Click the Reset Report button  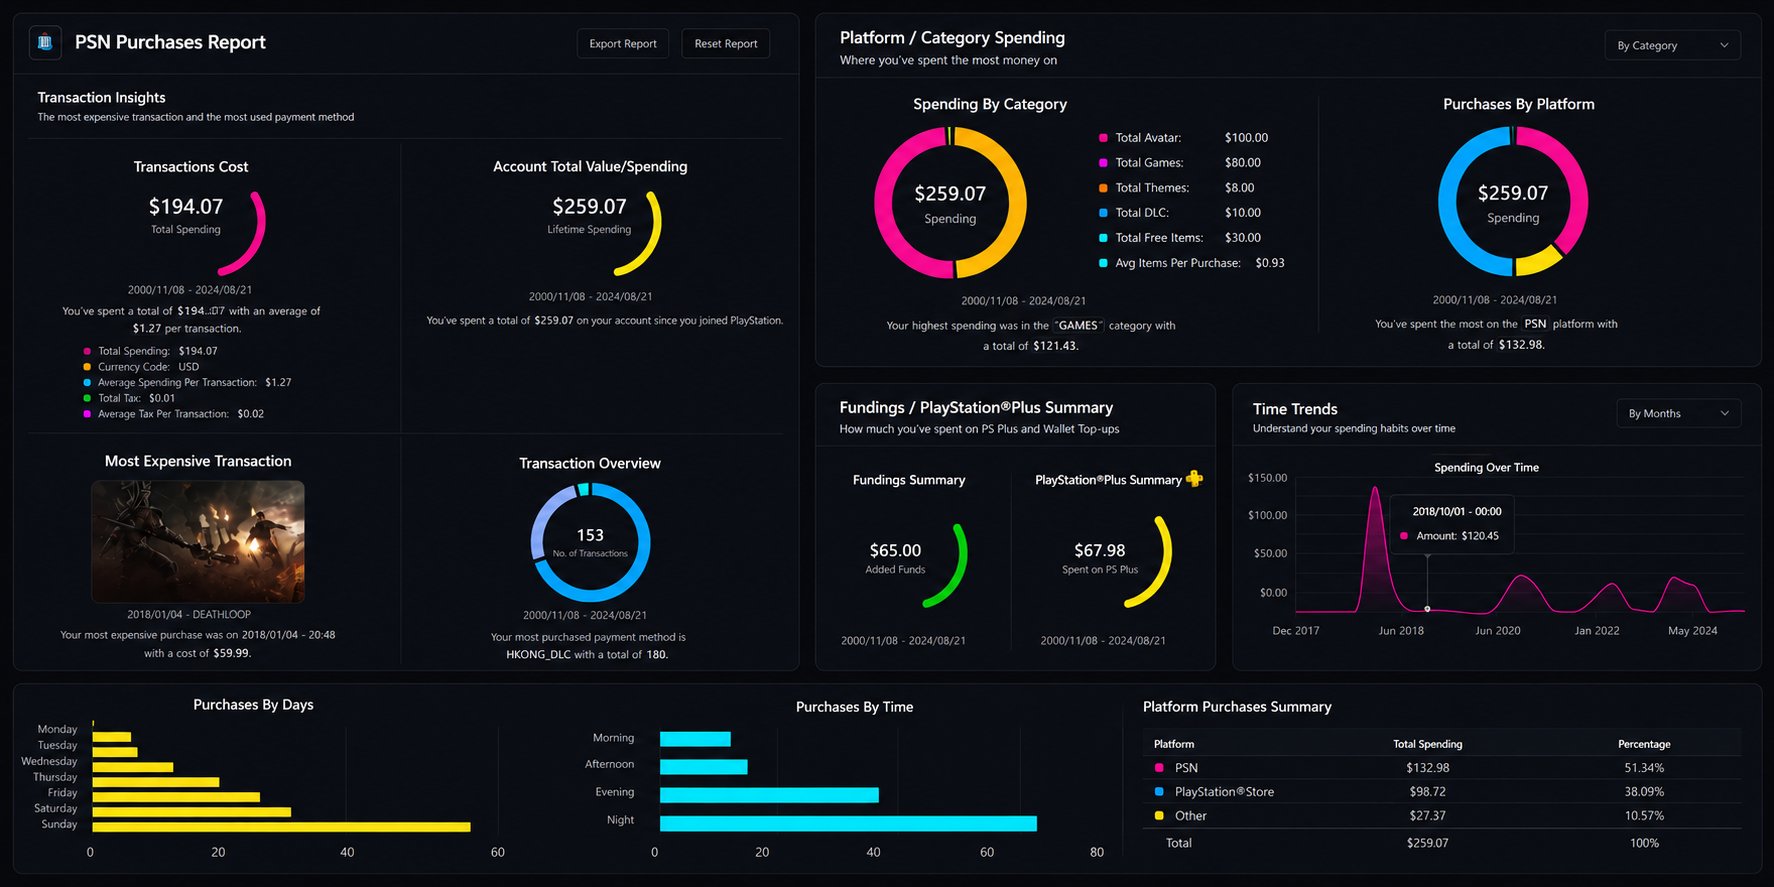coord(726,43)
